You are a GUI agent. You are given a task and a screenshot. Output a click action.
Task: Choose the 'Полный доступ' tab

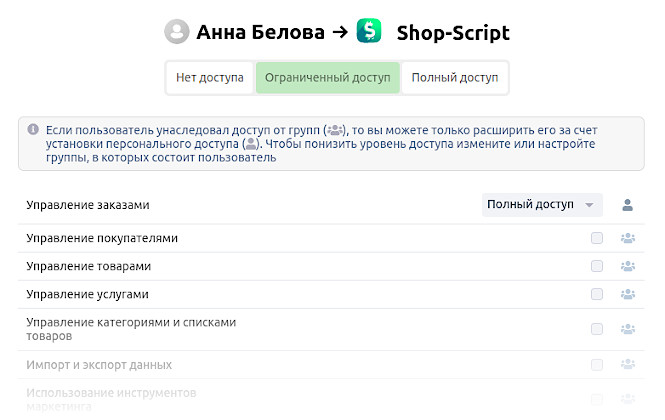455,78
